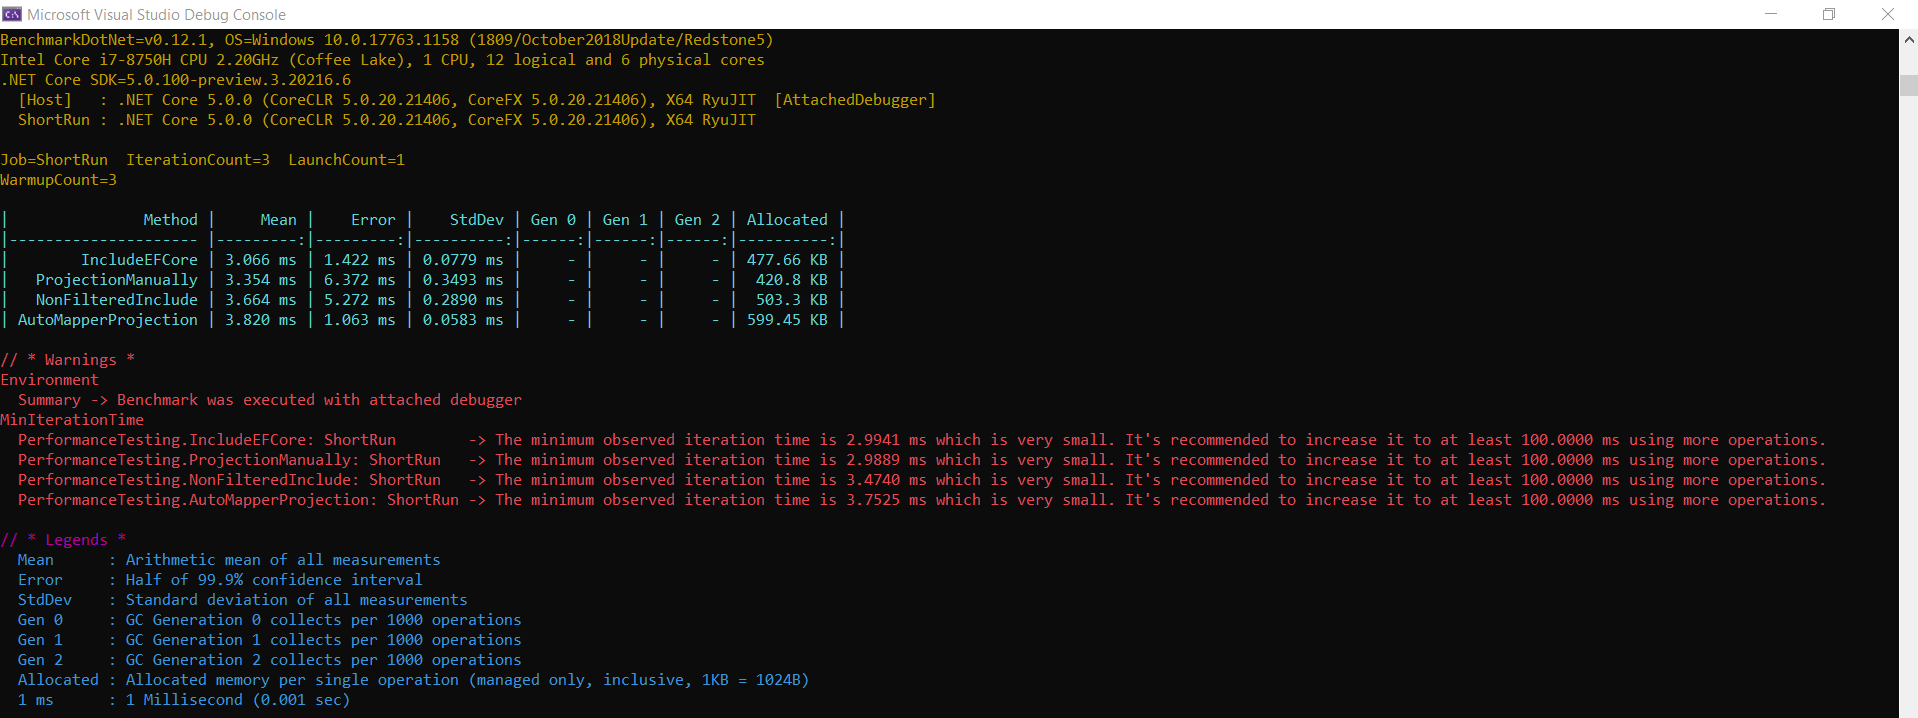The height and width of the screenshot is (718, 1918).
Task: Click the '// * Legends *' heading
Action: tap(63, 540)
